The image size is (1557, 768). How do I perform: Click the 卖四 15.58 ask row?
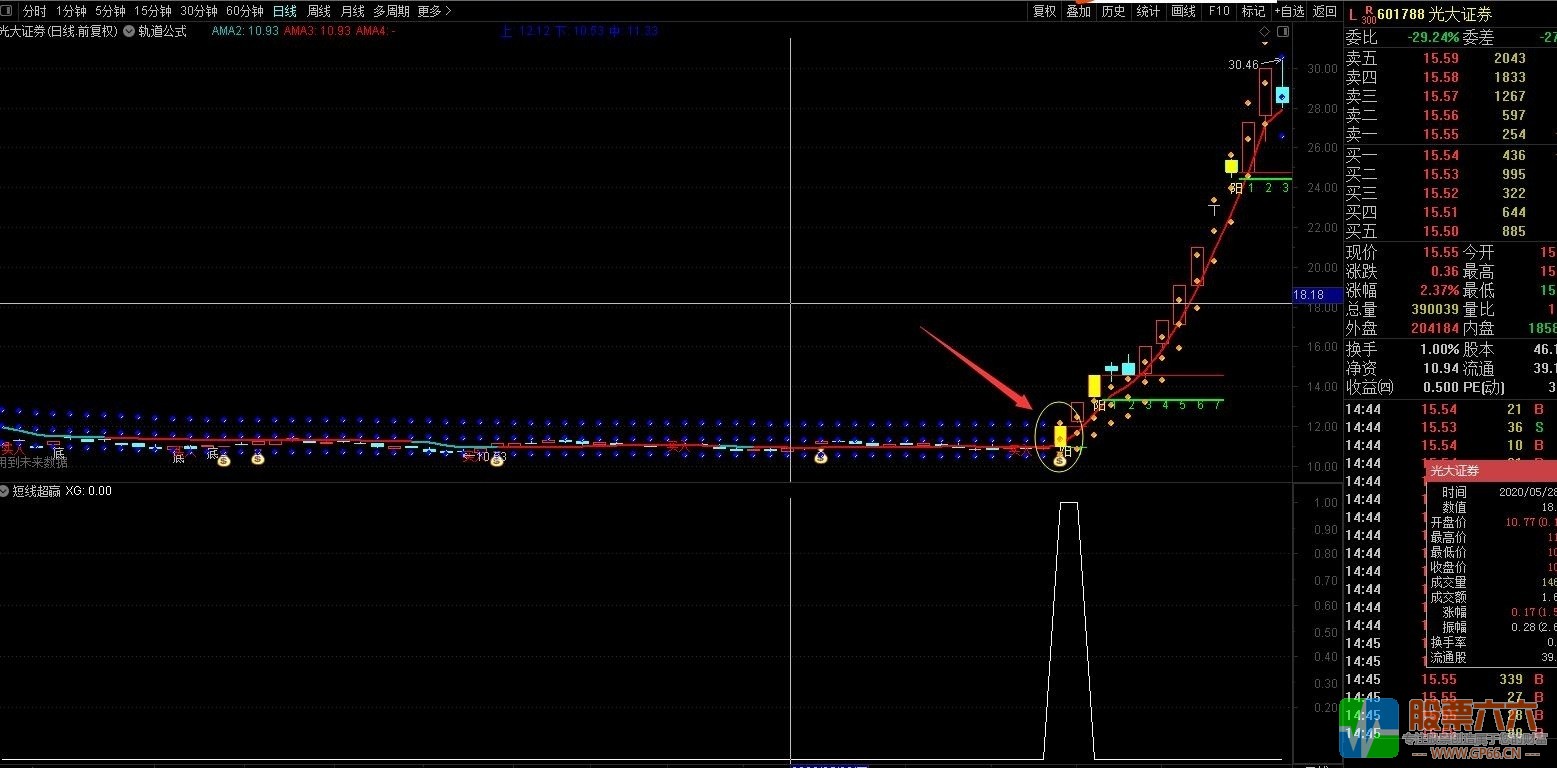pos(1450,77)
